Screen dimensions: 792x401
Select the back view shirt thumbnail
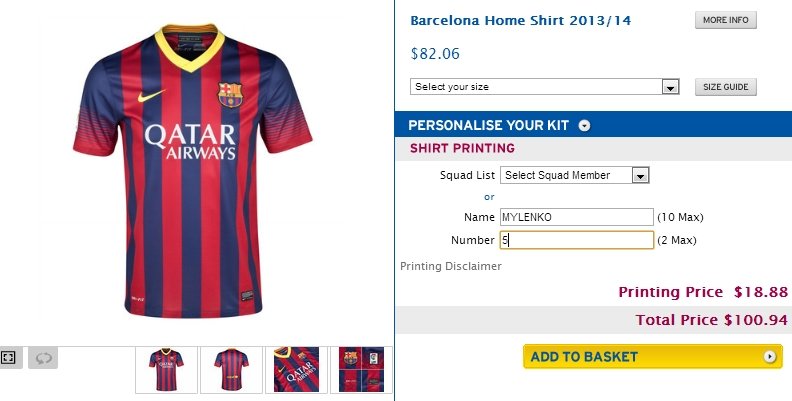coord(231,370)
